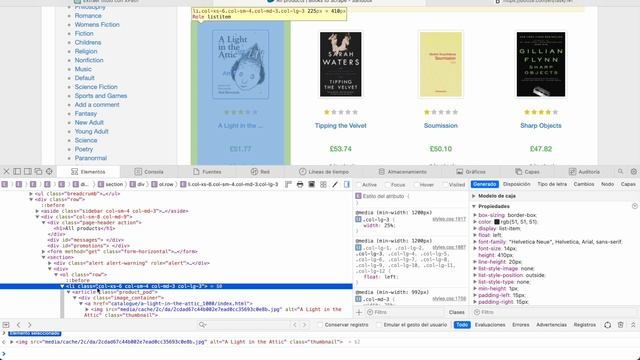
Task: Check the Hover pseudo-class checkbox
Action: (x=416, y=185)
